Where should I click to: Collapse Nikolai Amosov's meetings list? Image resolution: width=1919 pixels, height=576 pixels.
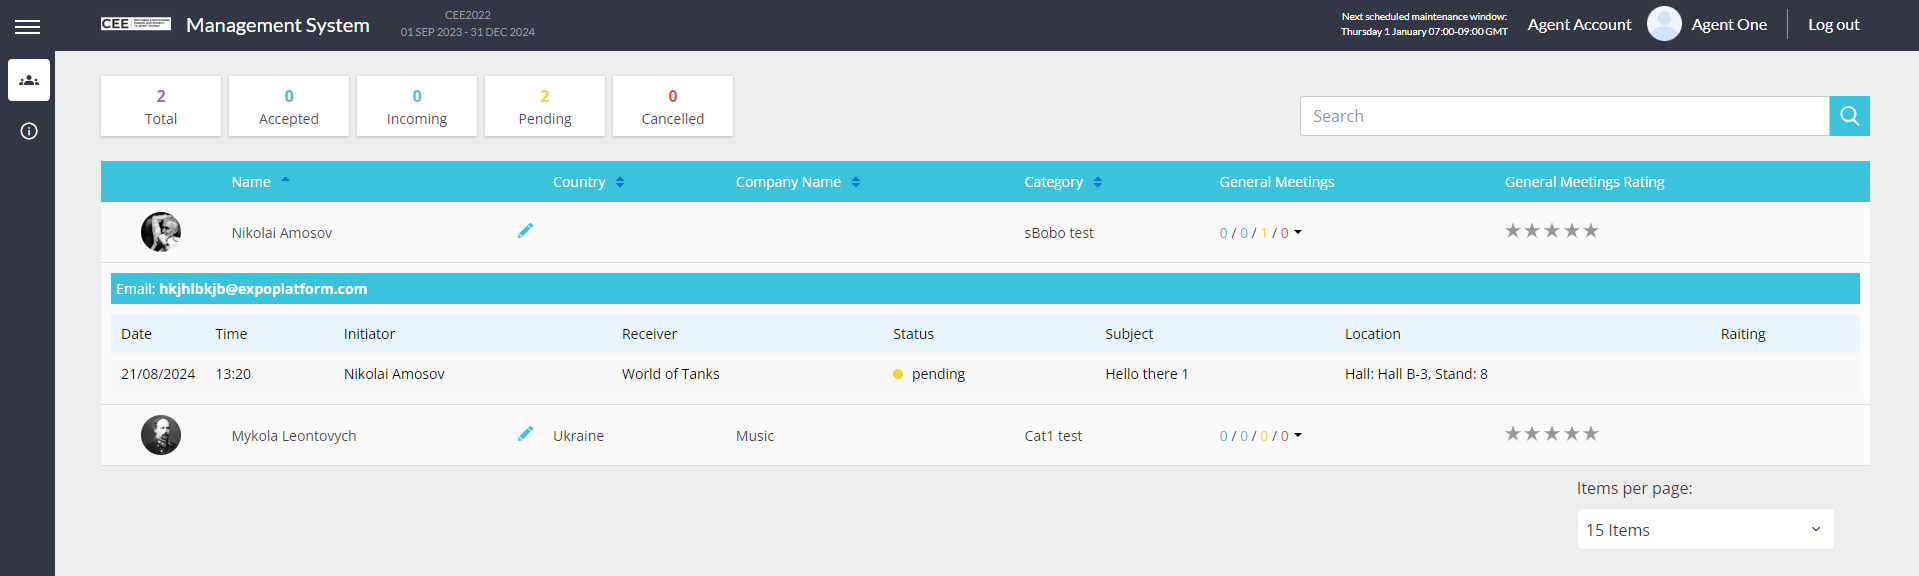point(1298,233)
